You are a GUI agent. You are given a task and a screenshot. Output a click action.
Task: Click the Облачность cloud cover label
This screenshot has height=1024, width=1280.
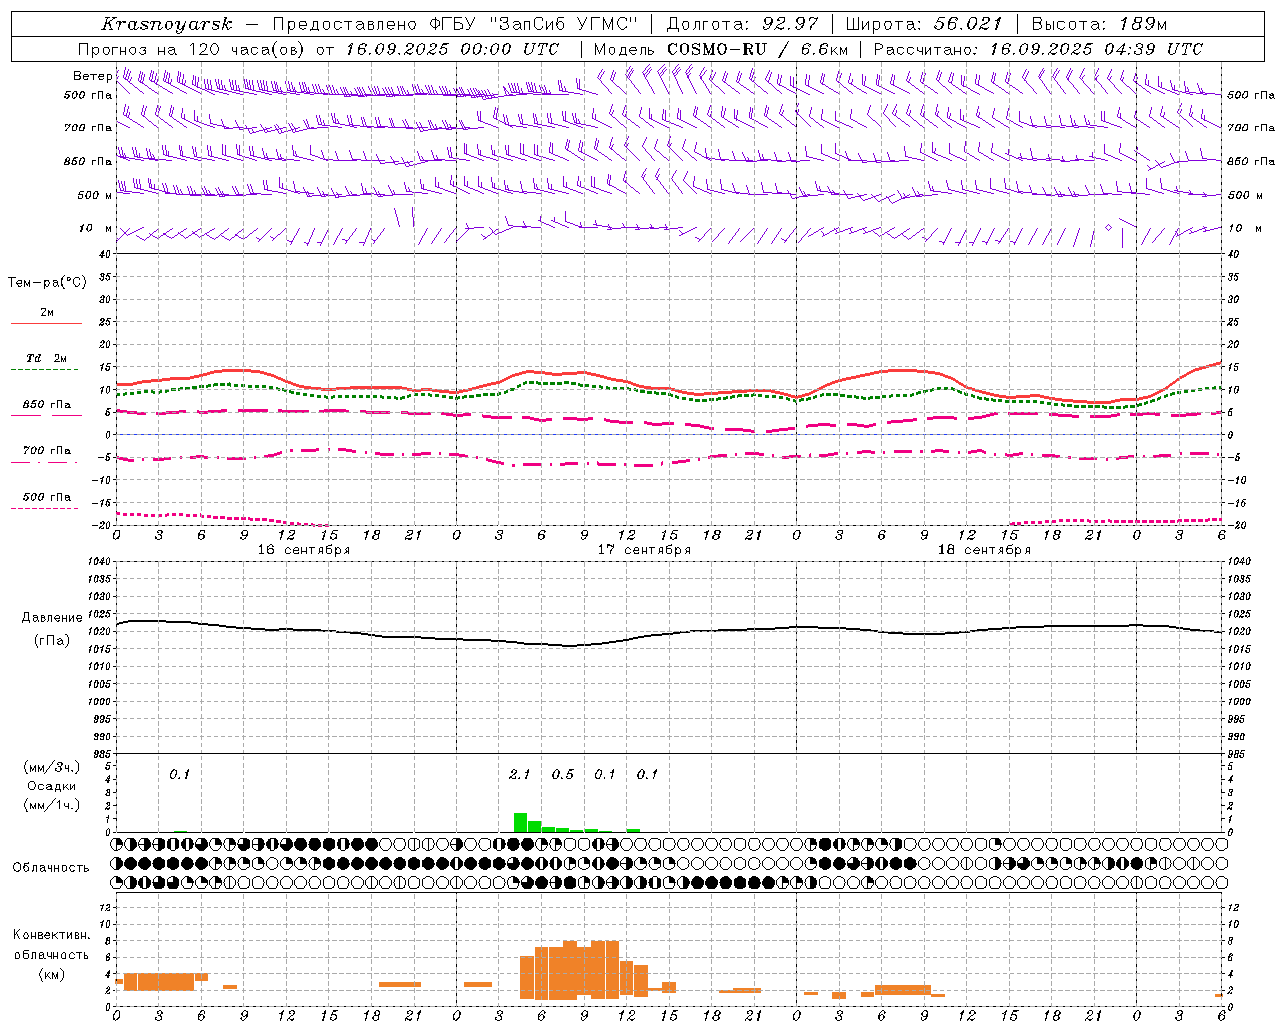(51, 867)
